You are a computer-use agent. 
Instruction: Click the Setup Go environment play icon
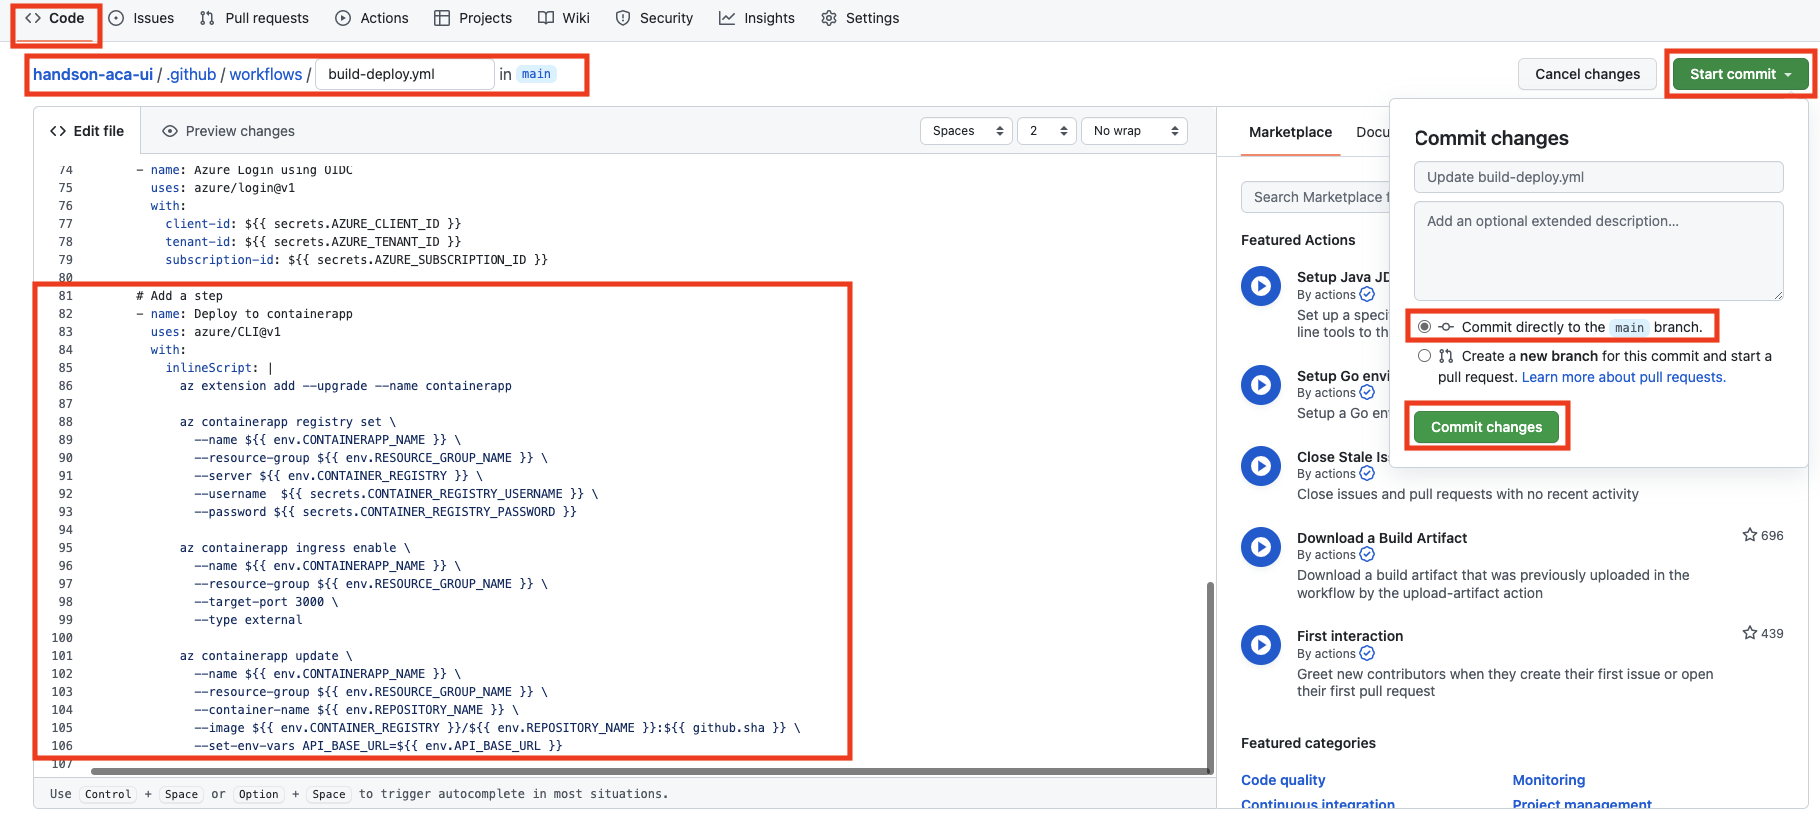[x=1261, y=385]
